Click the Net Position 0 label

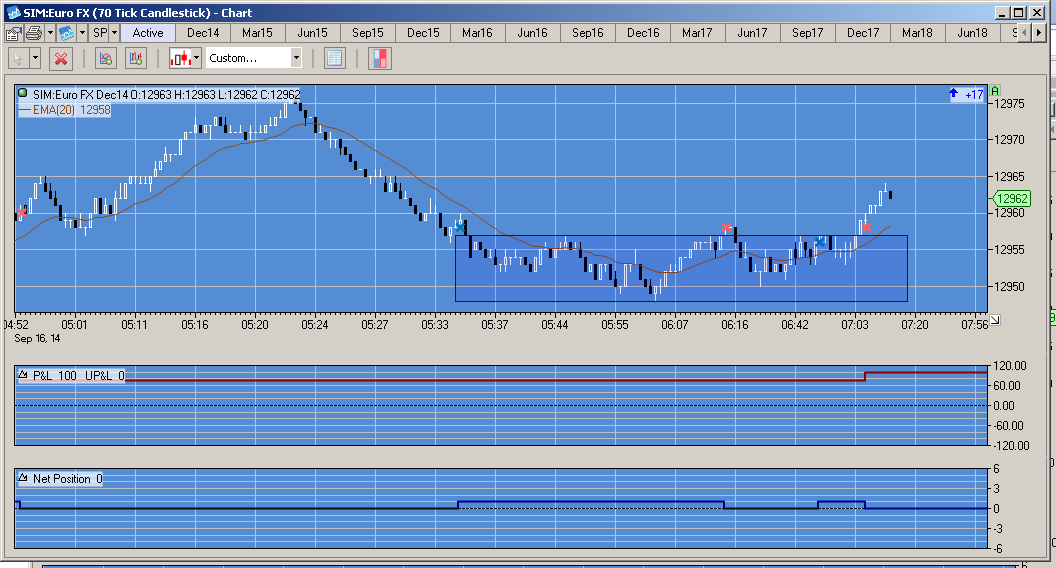(67, 479)
